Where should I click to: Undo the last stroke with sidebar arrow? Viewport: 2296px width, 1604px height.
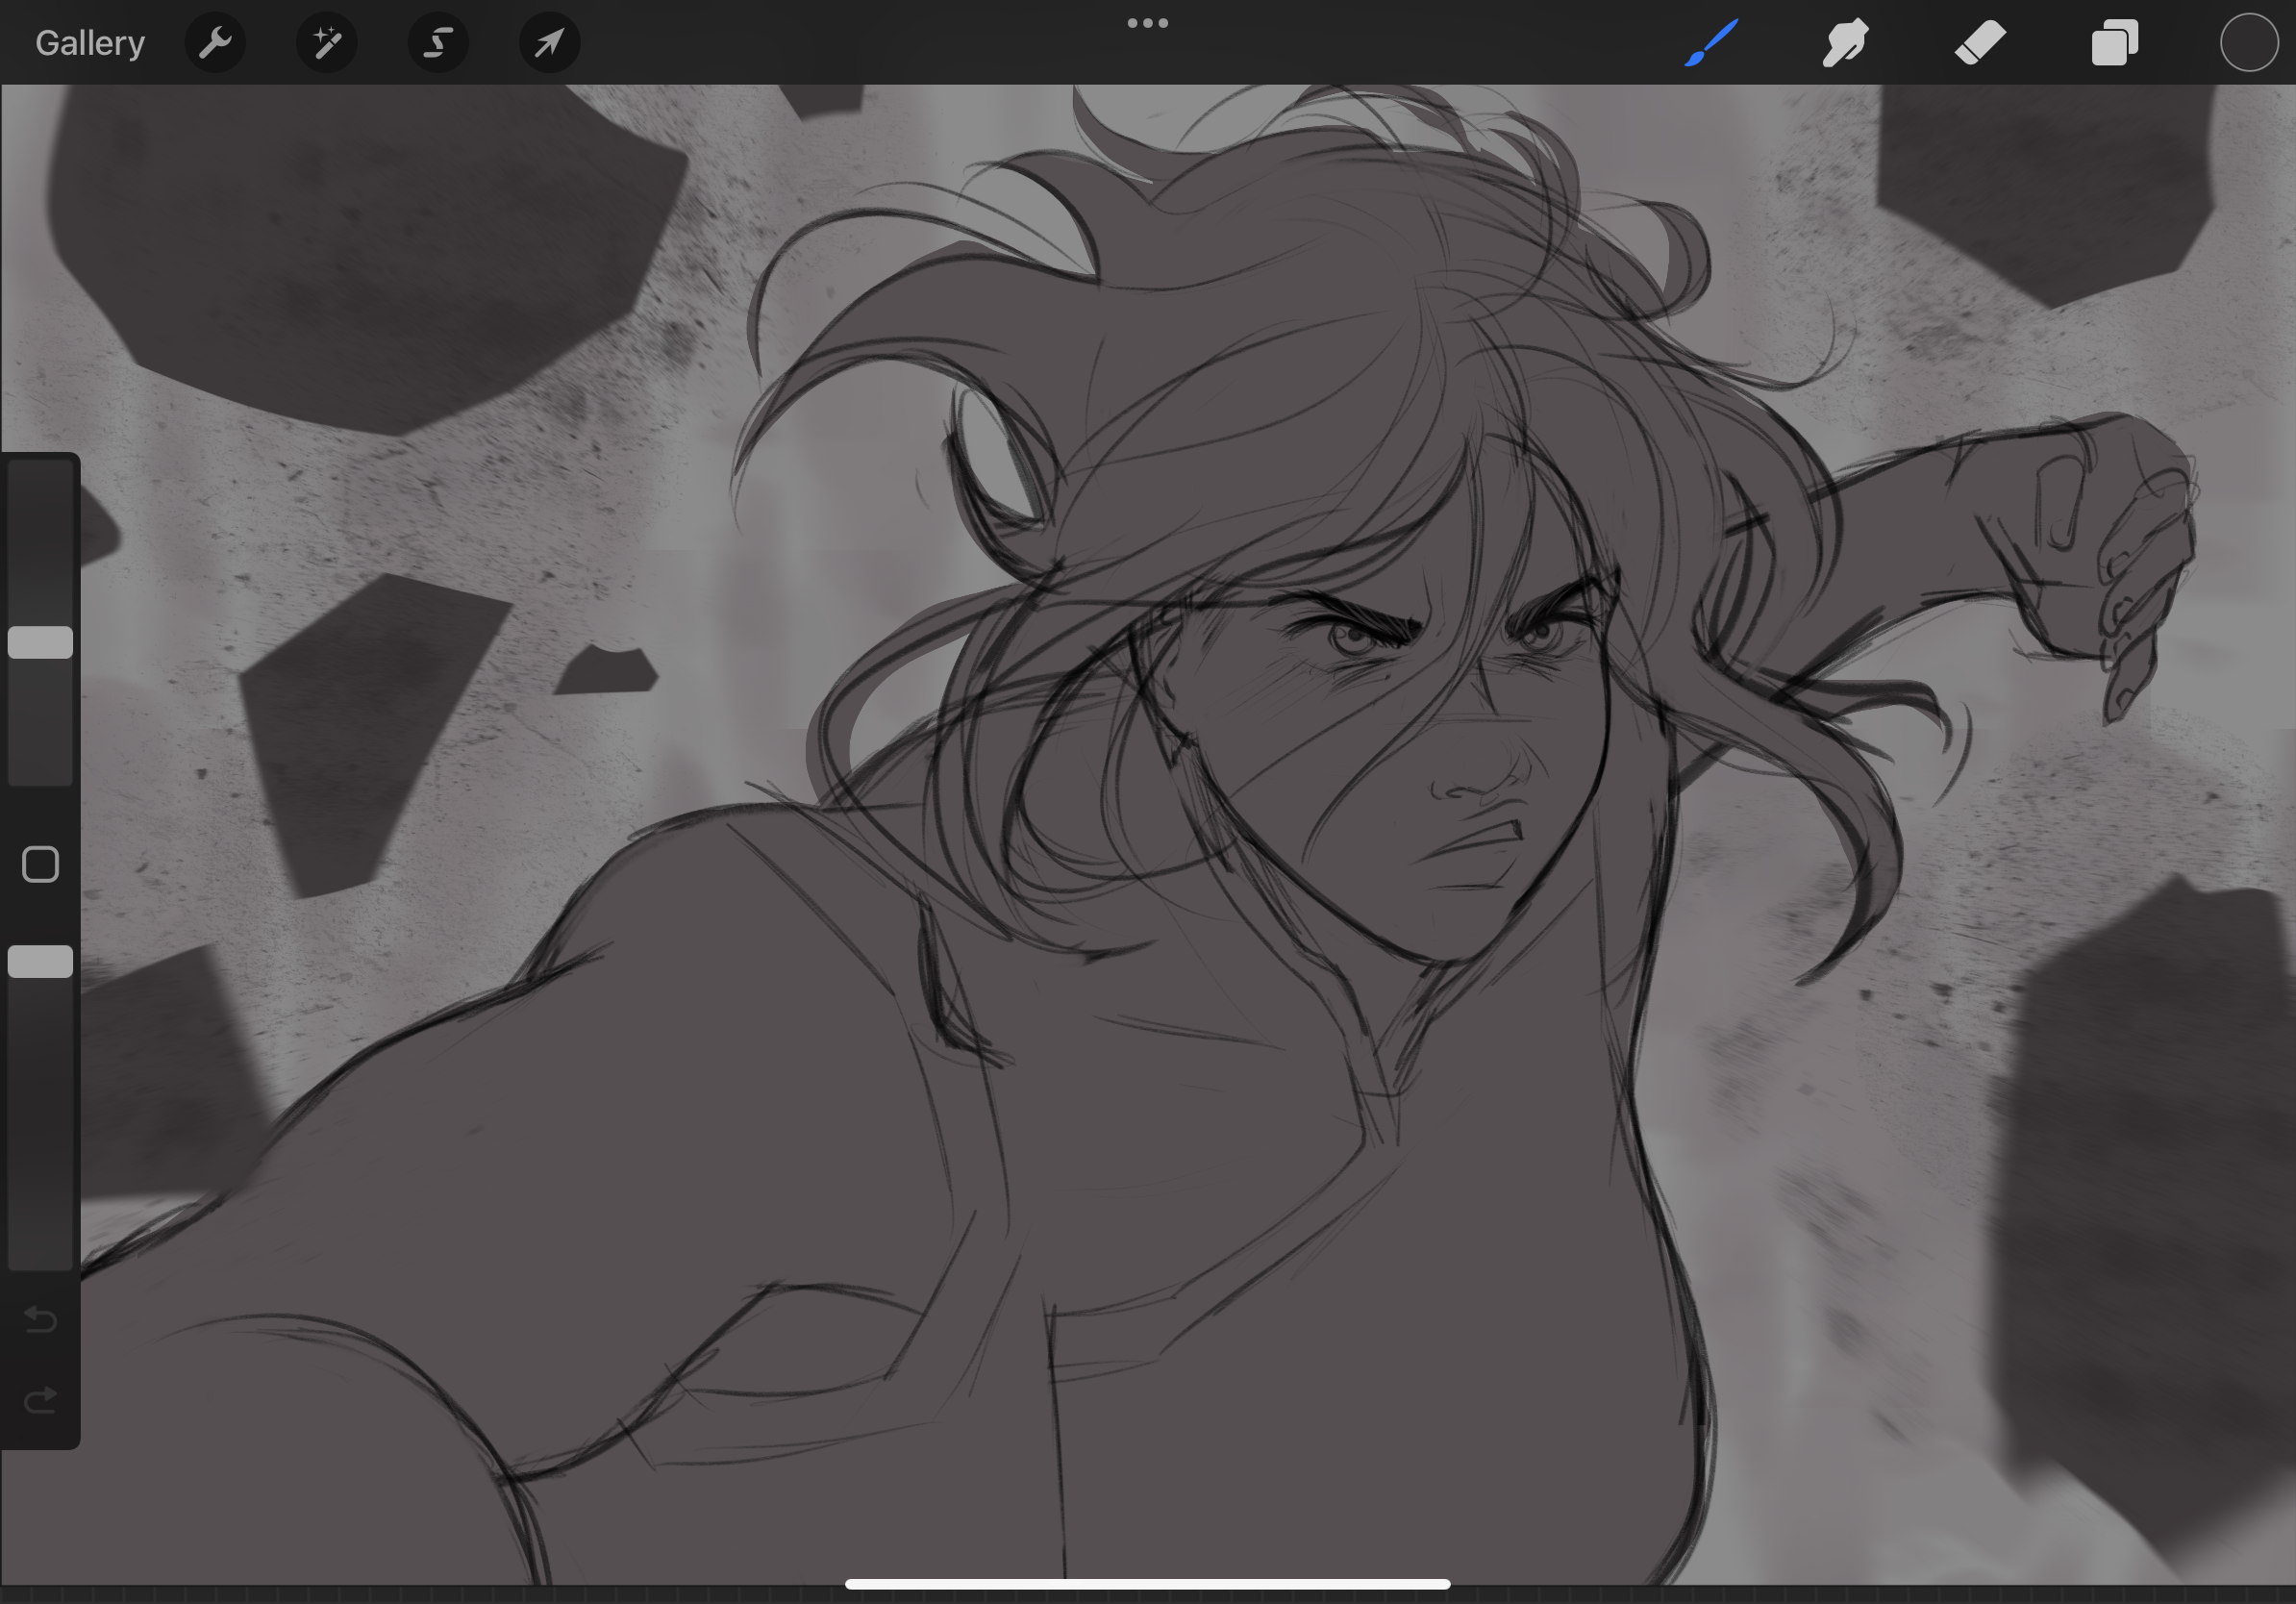click(40, 1319)
